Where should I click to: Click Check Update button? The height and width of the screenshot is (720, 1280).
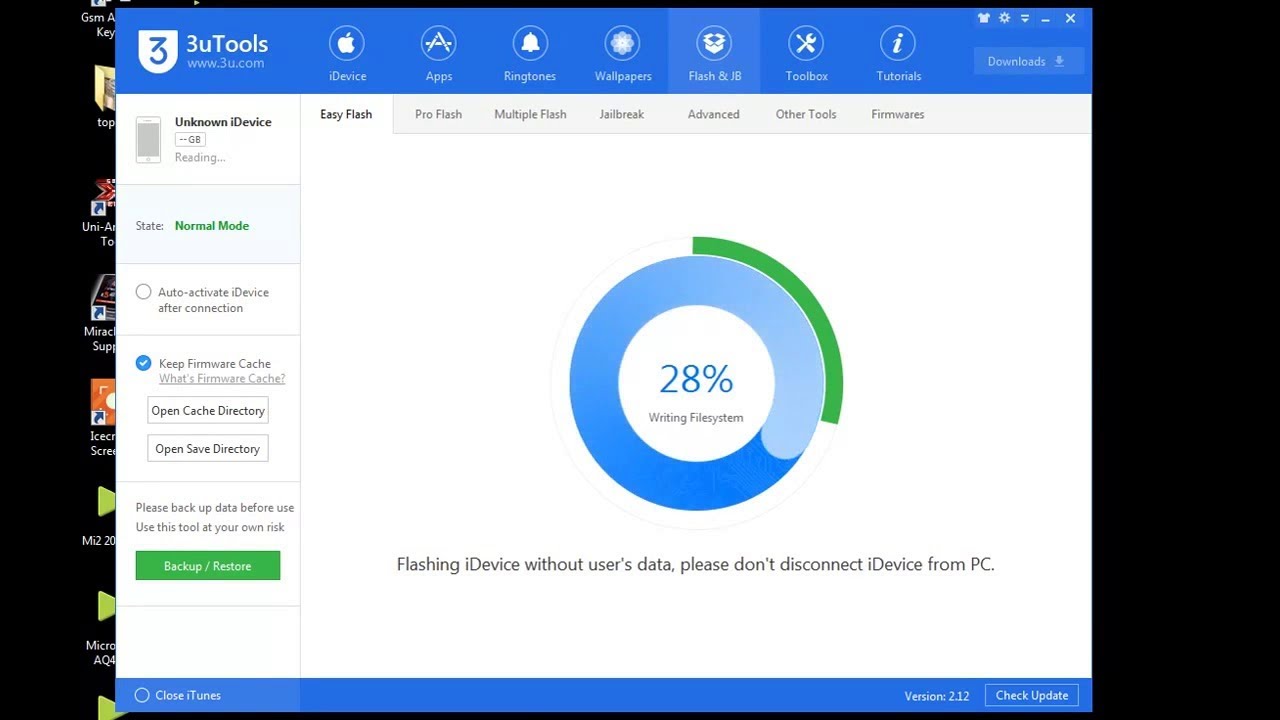point(1031,695)
